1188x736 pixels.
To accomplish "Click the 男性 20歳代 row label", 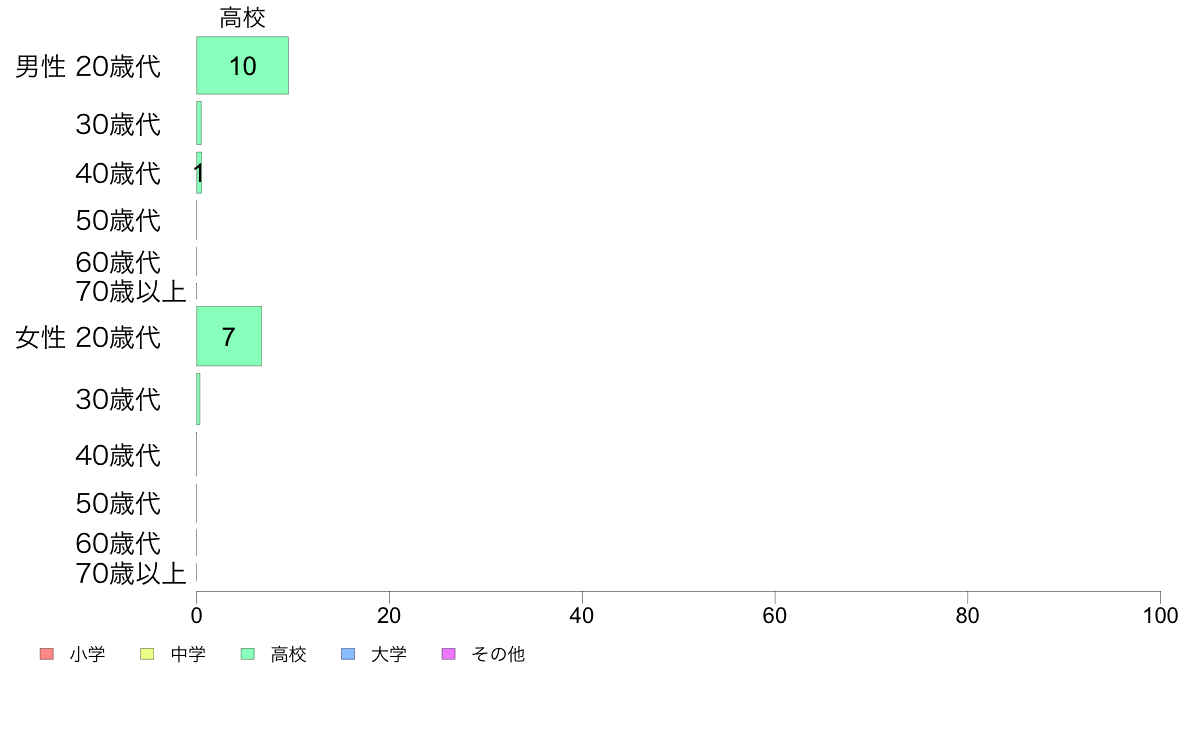I will point(88,67).
